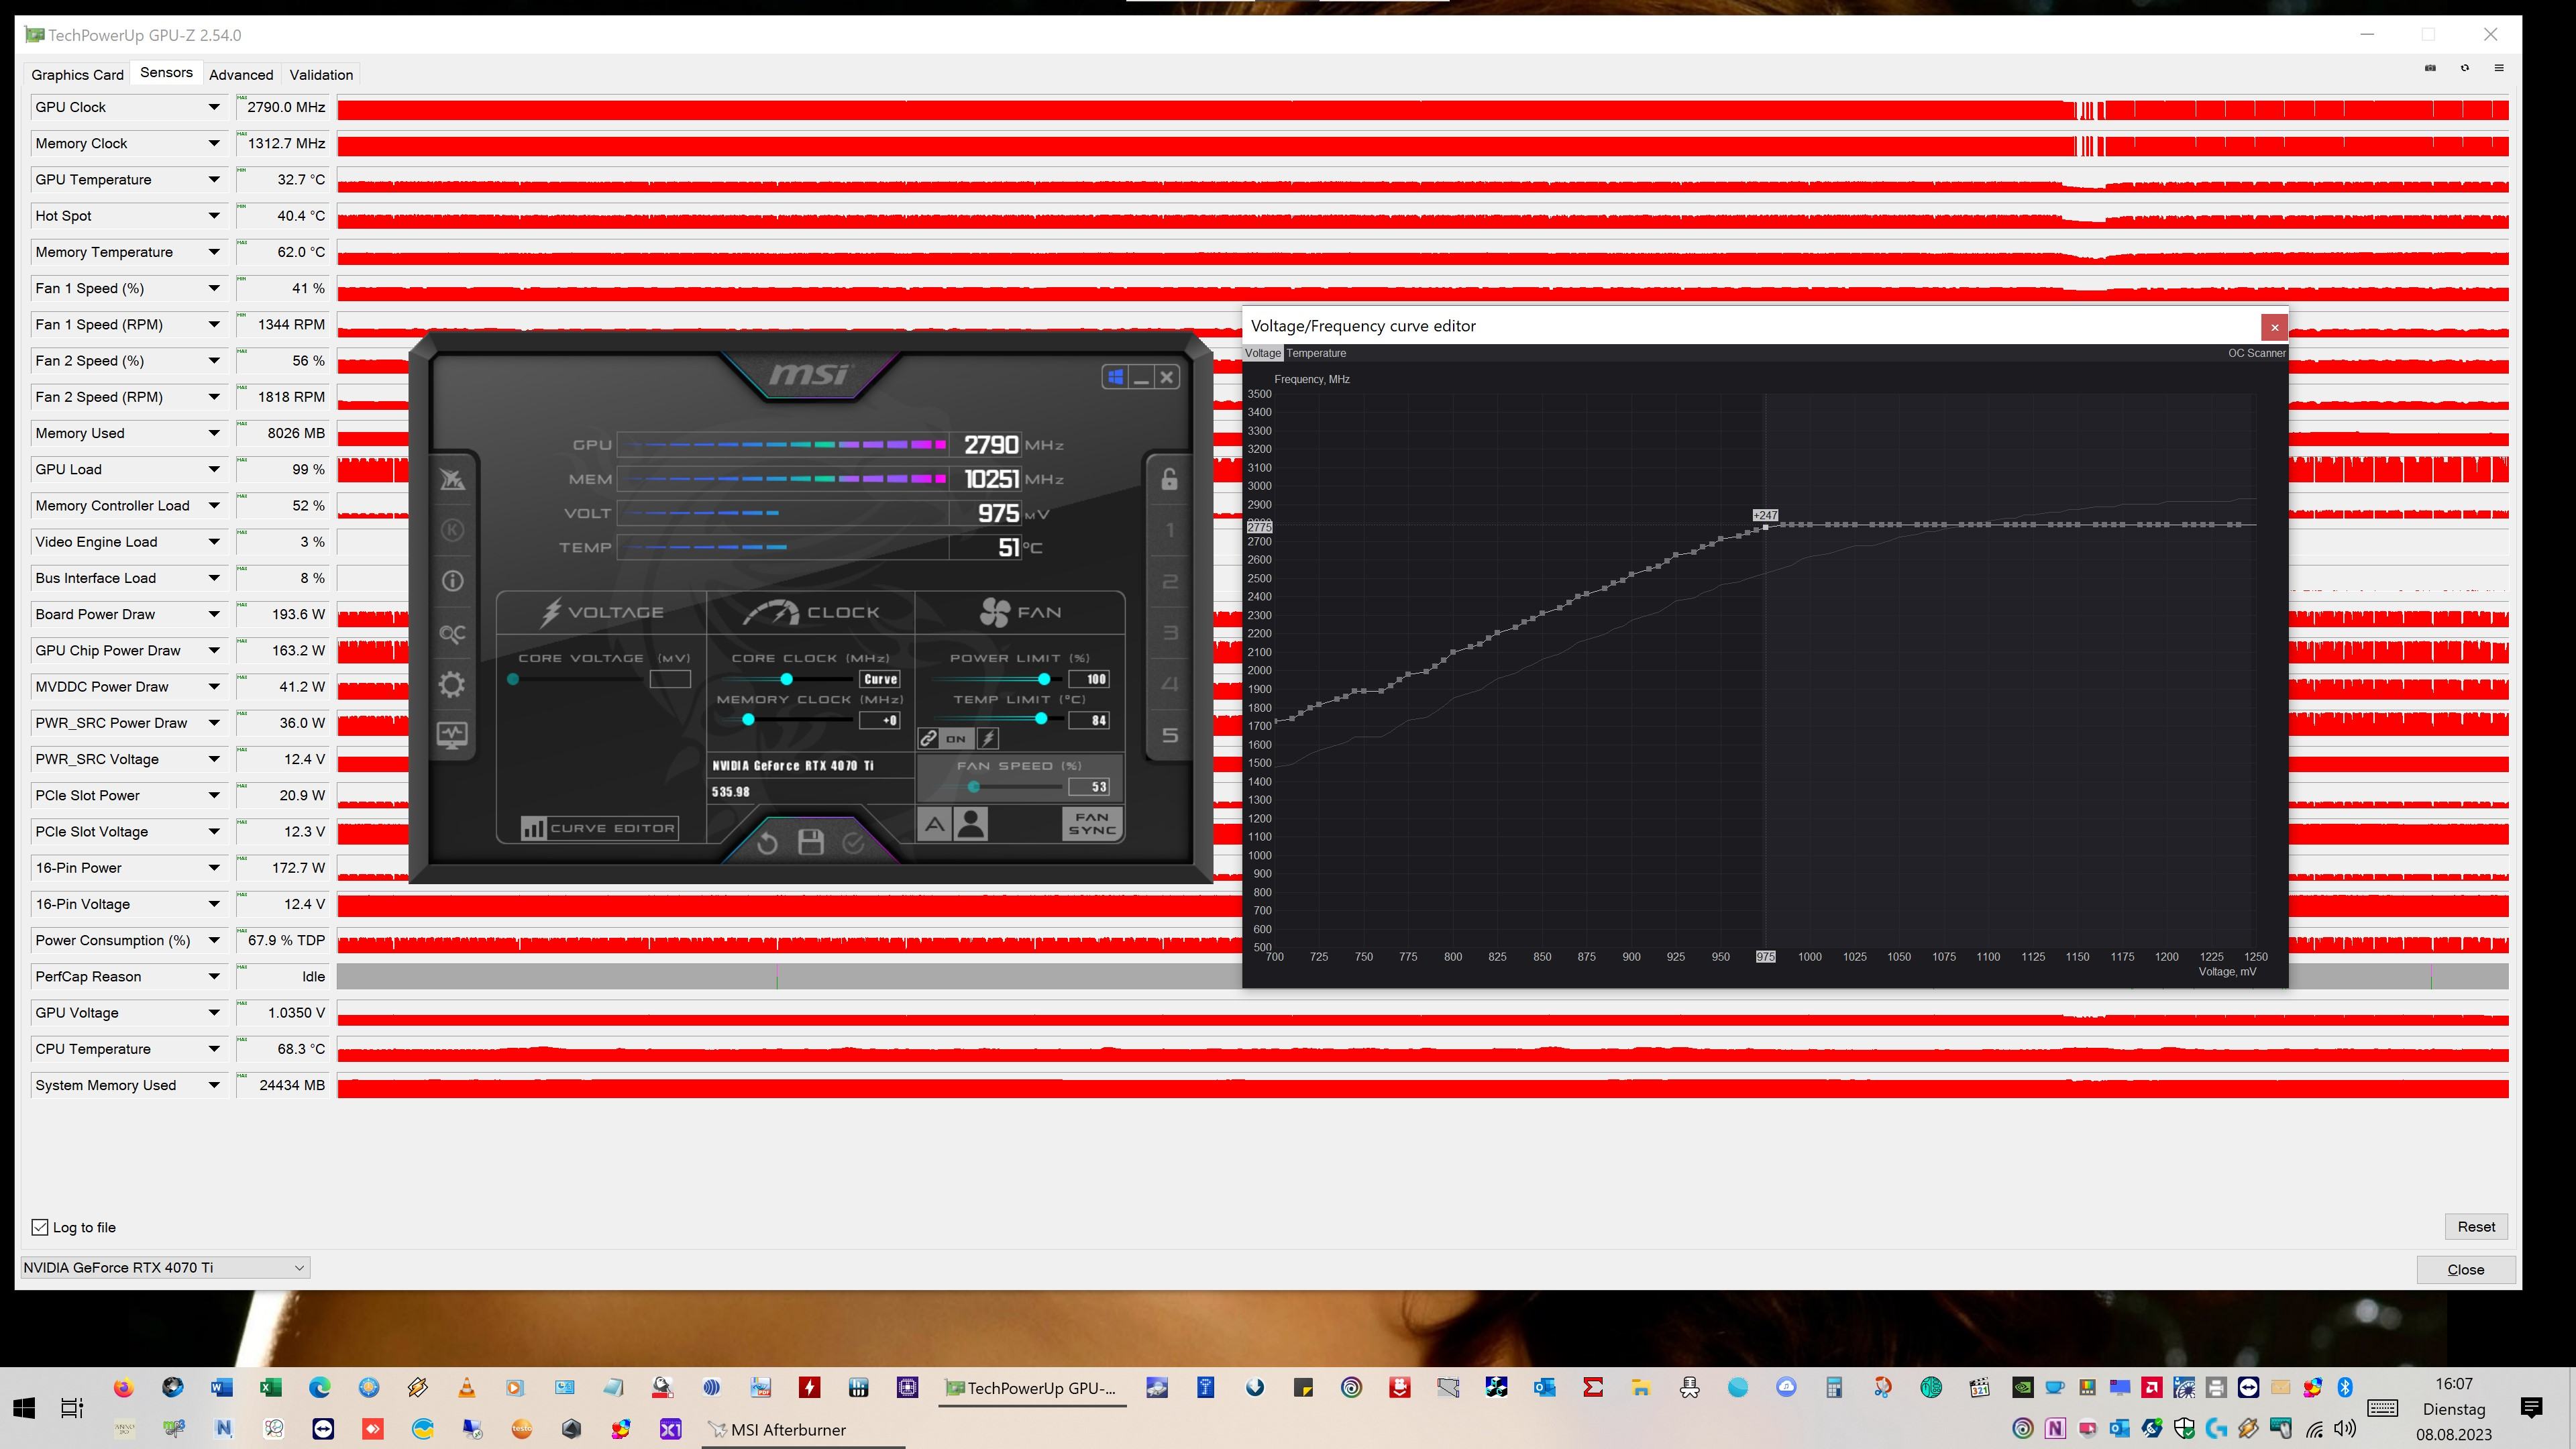Expand the CPU Temperature sensor dropdown
Image resolution: width=2576 pixels, height=1449 pixels.
pyautogui.click(x=214, y=1049)
